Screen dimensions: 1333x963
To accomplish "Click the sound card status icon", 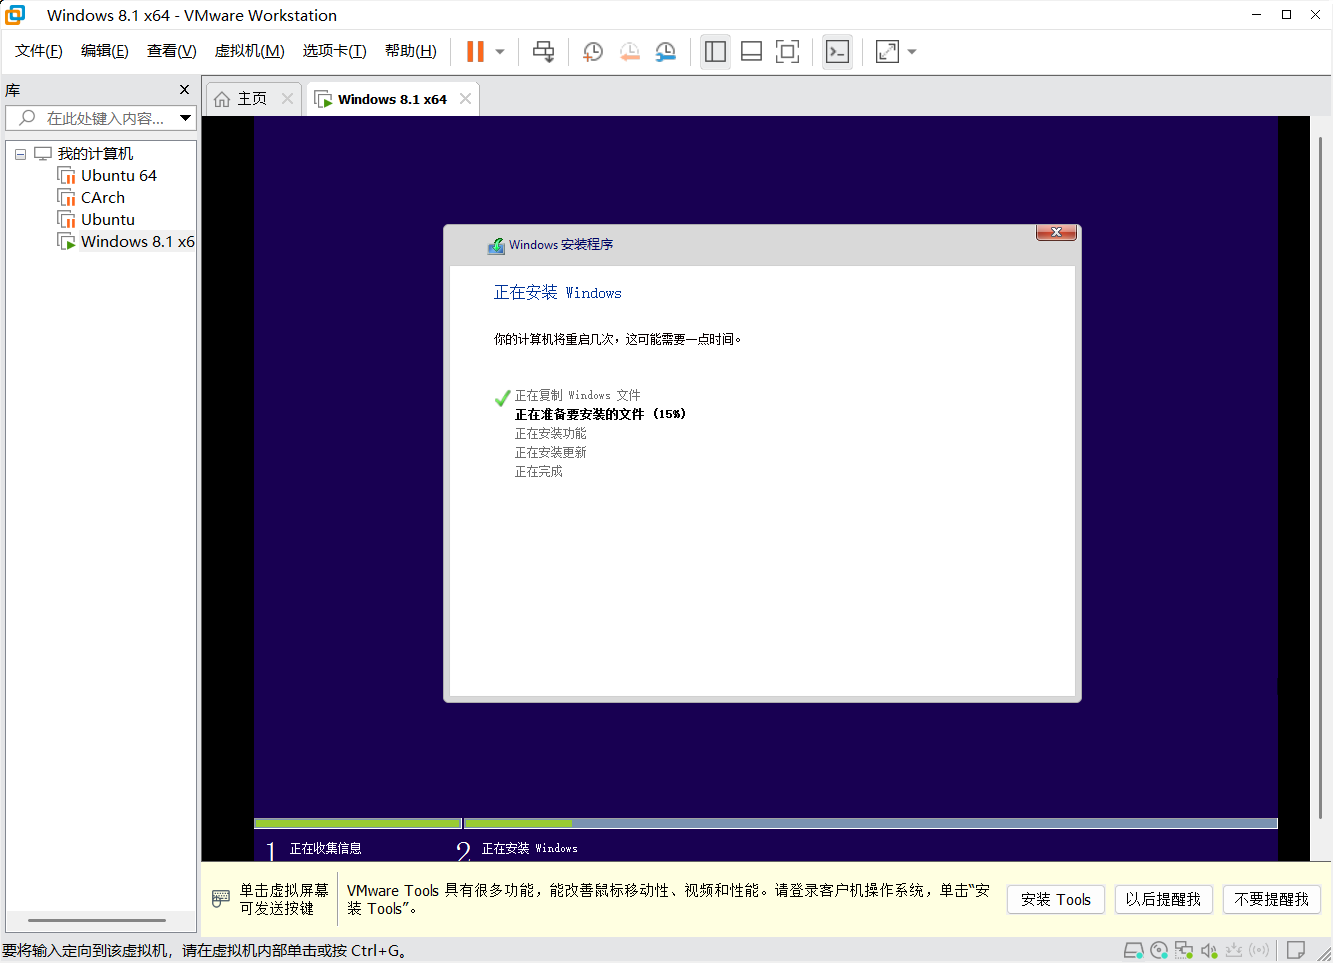I will (x=1209, y=950).
